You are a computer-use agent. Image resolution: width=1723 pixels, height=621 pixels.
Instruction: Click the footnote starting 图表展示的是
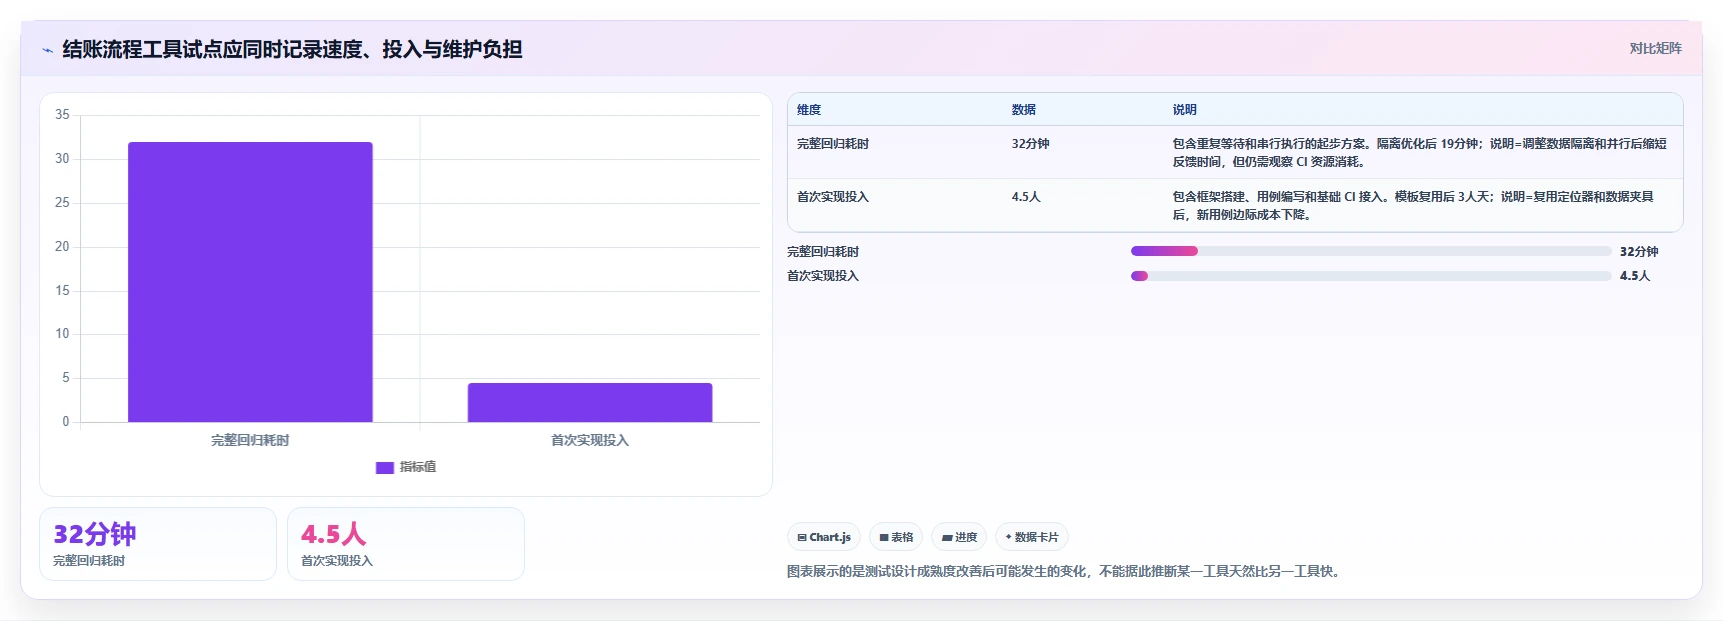[1065, 572]
